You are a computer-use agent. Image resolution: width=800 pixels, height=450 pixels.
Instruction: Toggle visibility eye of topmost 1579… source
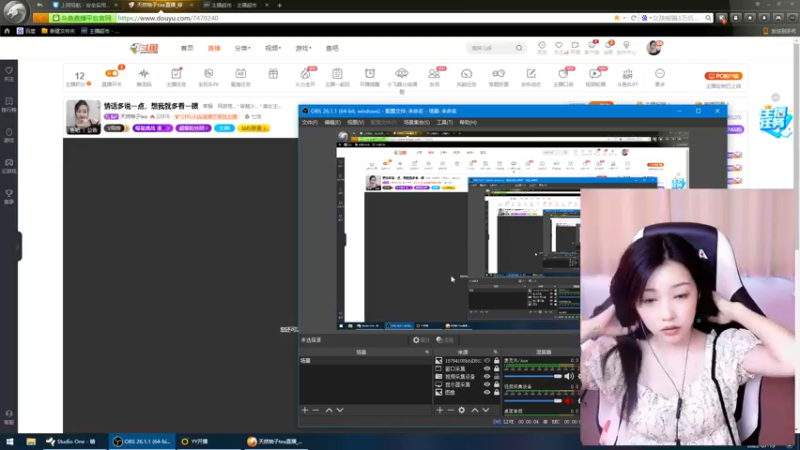coord(487,361)
